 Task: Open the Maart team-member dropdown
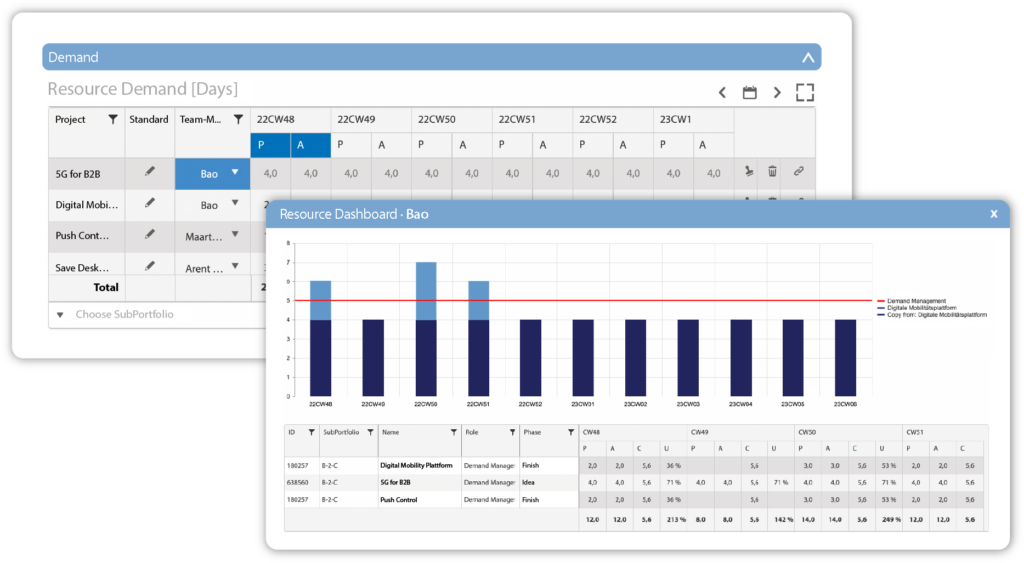pyautogui.click(x=236, y=236)
